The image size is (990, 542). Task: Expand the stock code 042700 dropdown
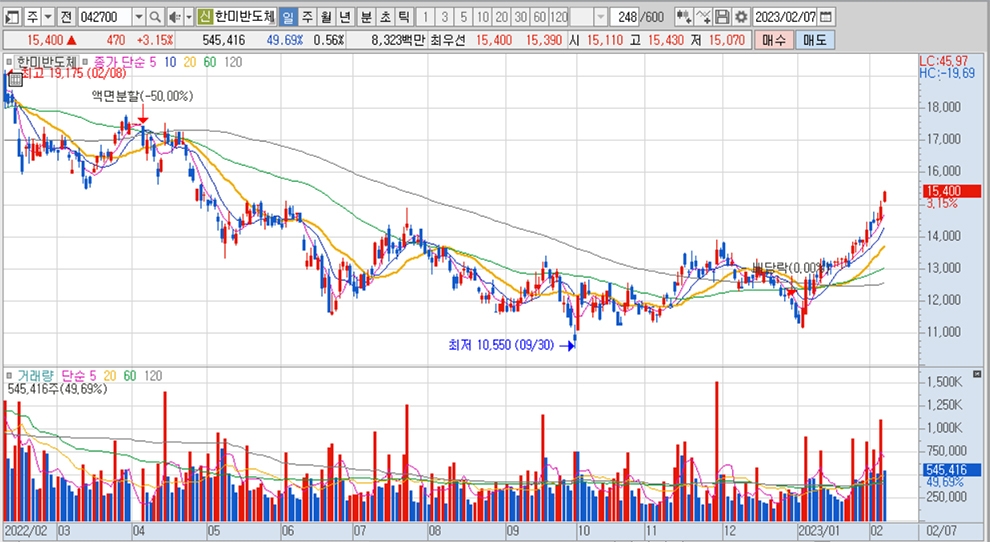tap(138, 17)
